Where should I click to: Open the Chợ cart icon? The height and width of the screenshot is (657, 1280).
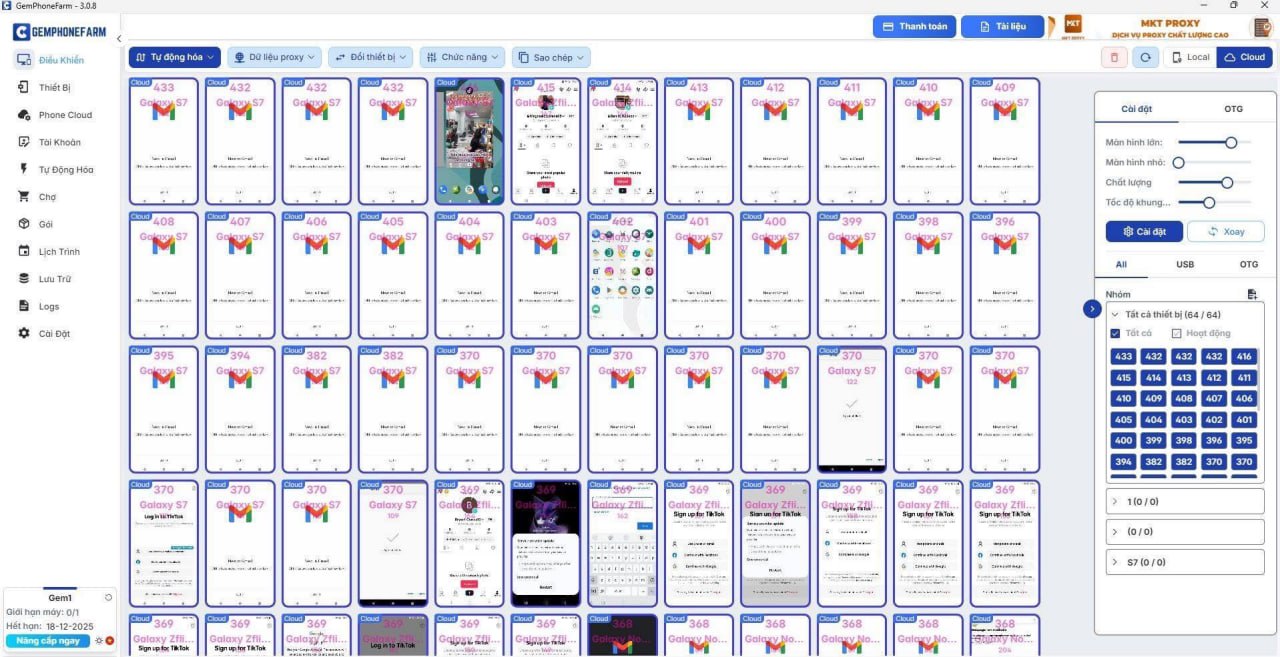coord(23,197)
